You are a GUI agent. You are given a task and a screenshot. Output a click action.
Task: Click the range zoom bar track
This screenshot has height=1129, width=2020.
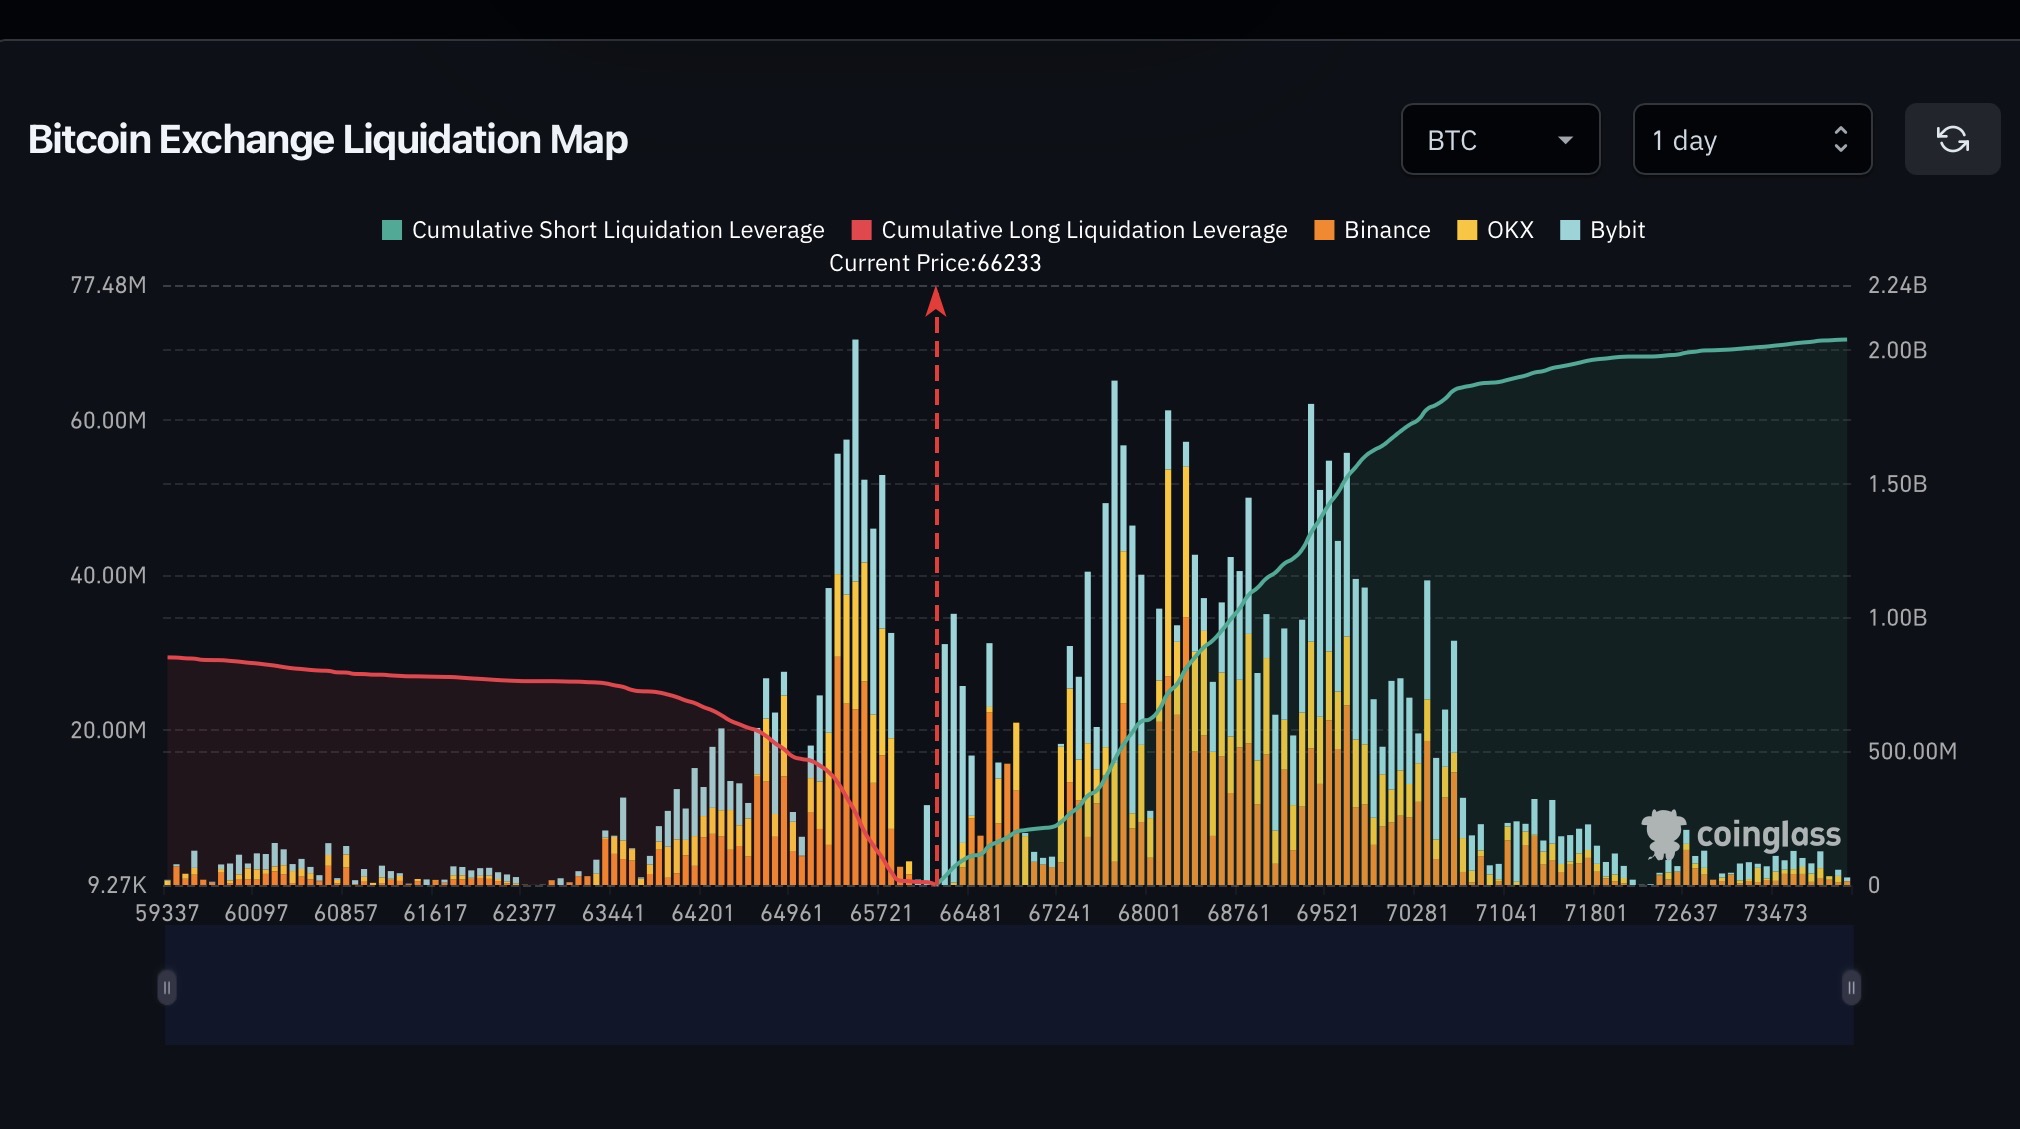pyautogui.click(x=1008, y=987)
